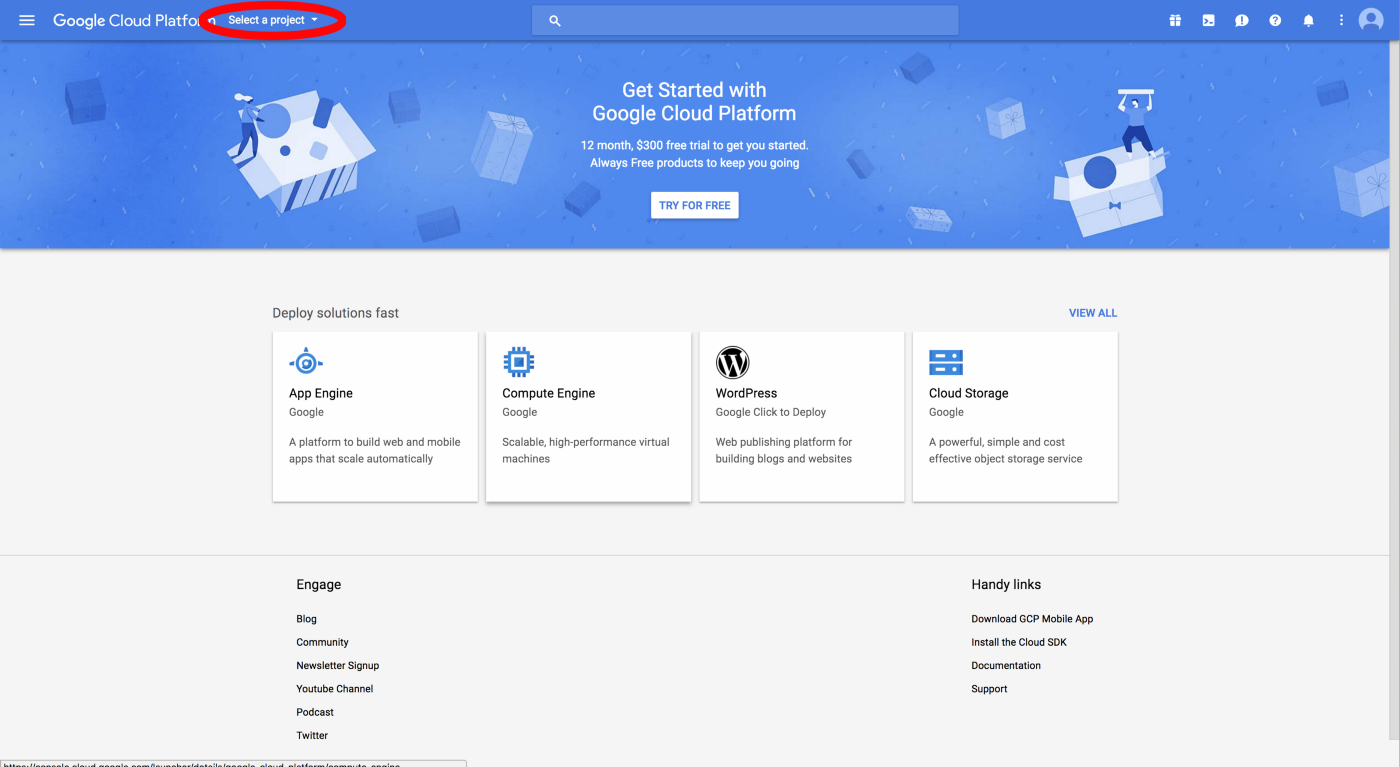
Task: Open the send feedback icon
Action: pyautogui.click(x=1241, y=20)
